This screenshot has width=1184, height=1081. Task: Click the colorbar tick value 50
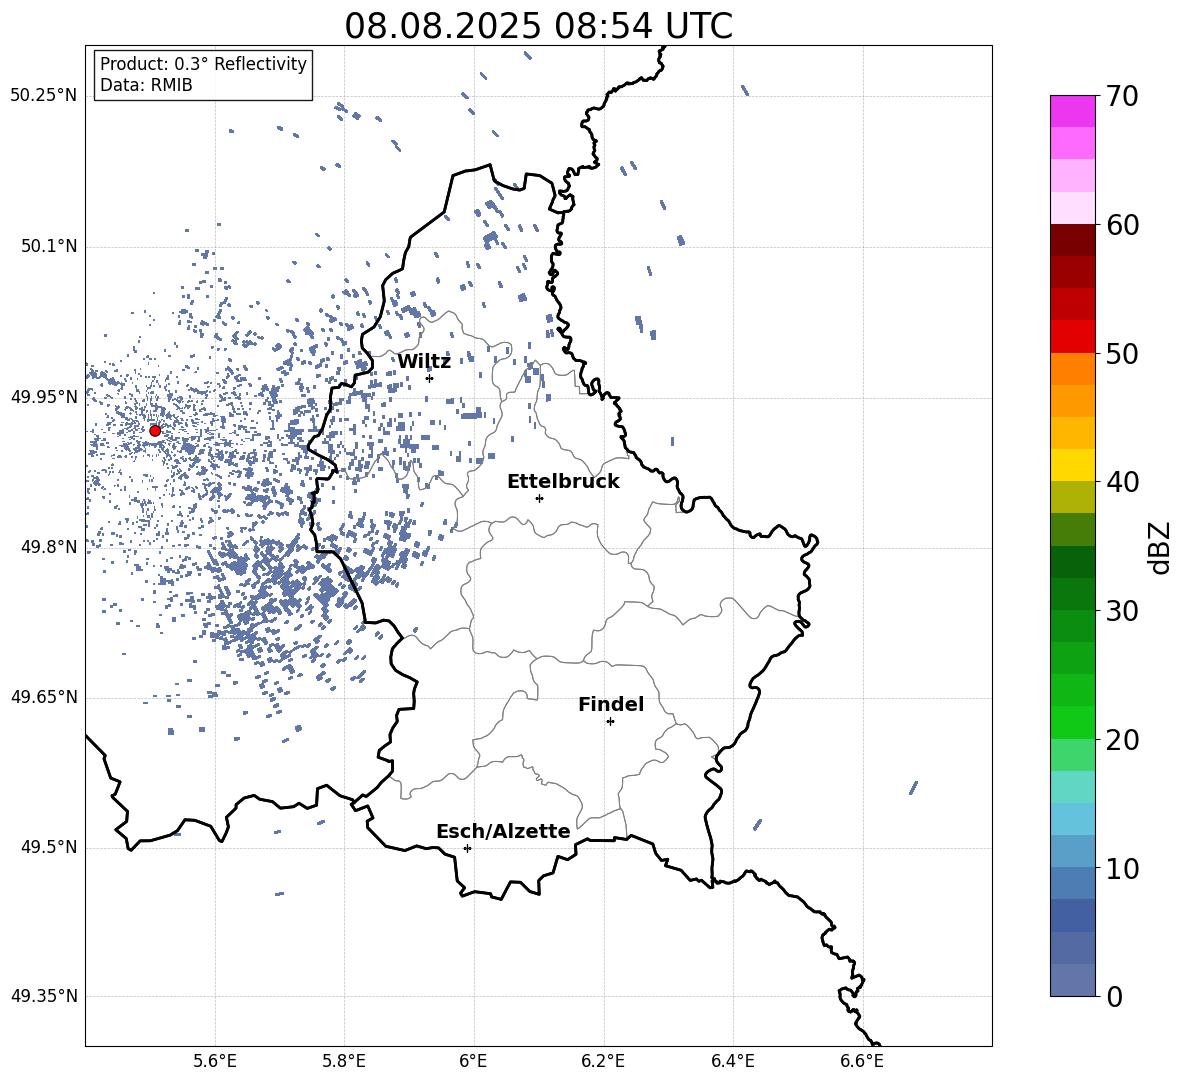(x=1122, y=353)
